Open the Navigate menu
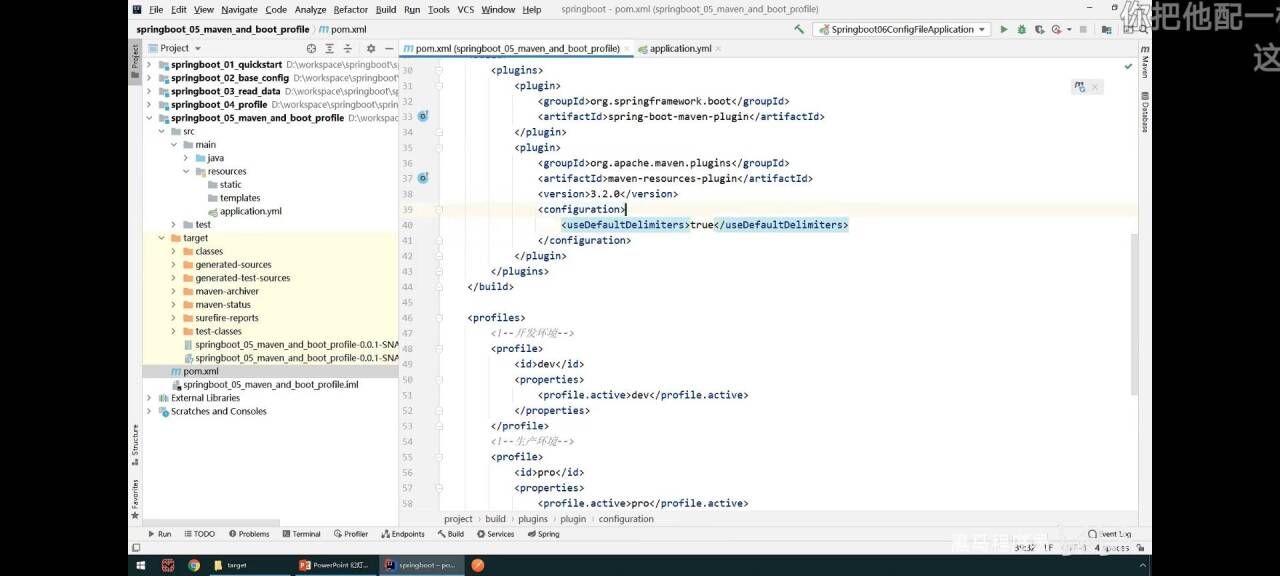1280x576 pixels. point(239,9)
